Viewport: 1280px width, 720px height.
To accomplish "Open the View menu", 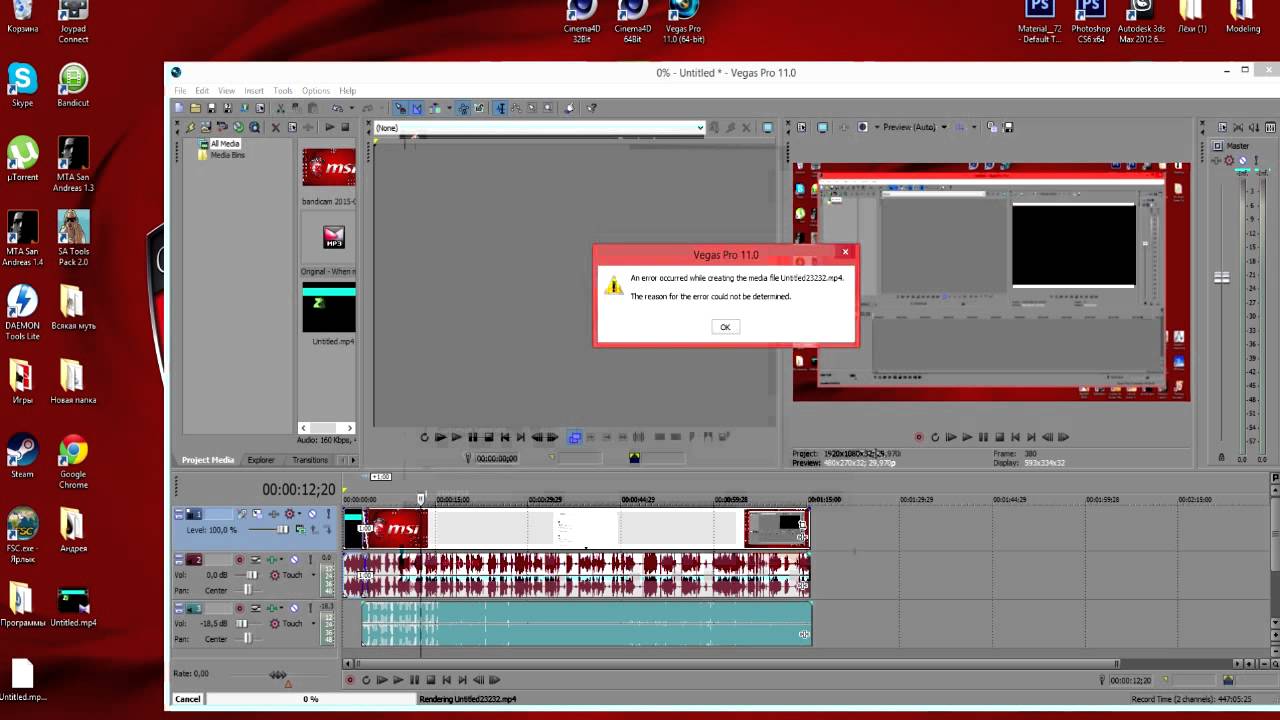I will coord(227,91).
